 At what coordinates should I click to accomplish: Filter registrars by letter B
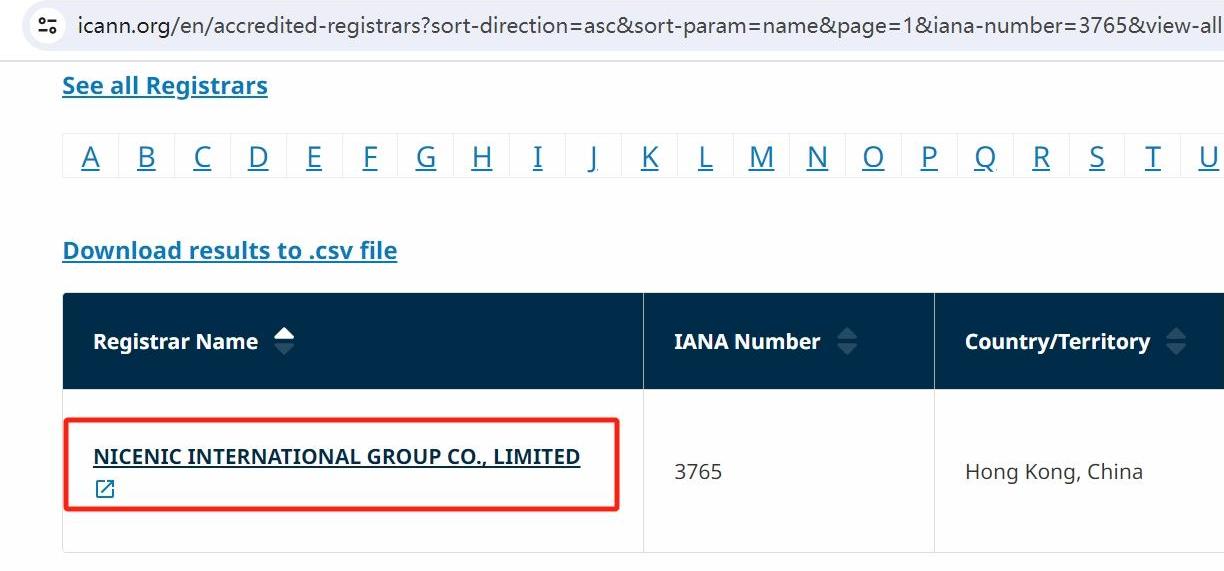pos(147,157)
